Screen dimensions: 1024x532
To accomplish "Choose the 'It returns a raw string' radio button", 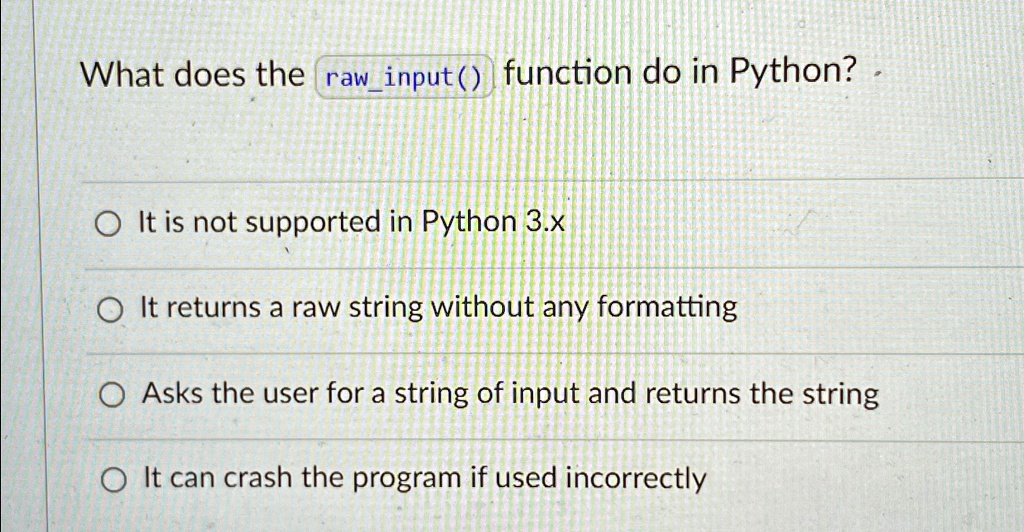I will pos(107,312).
